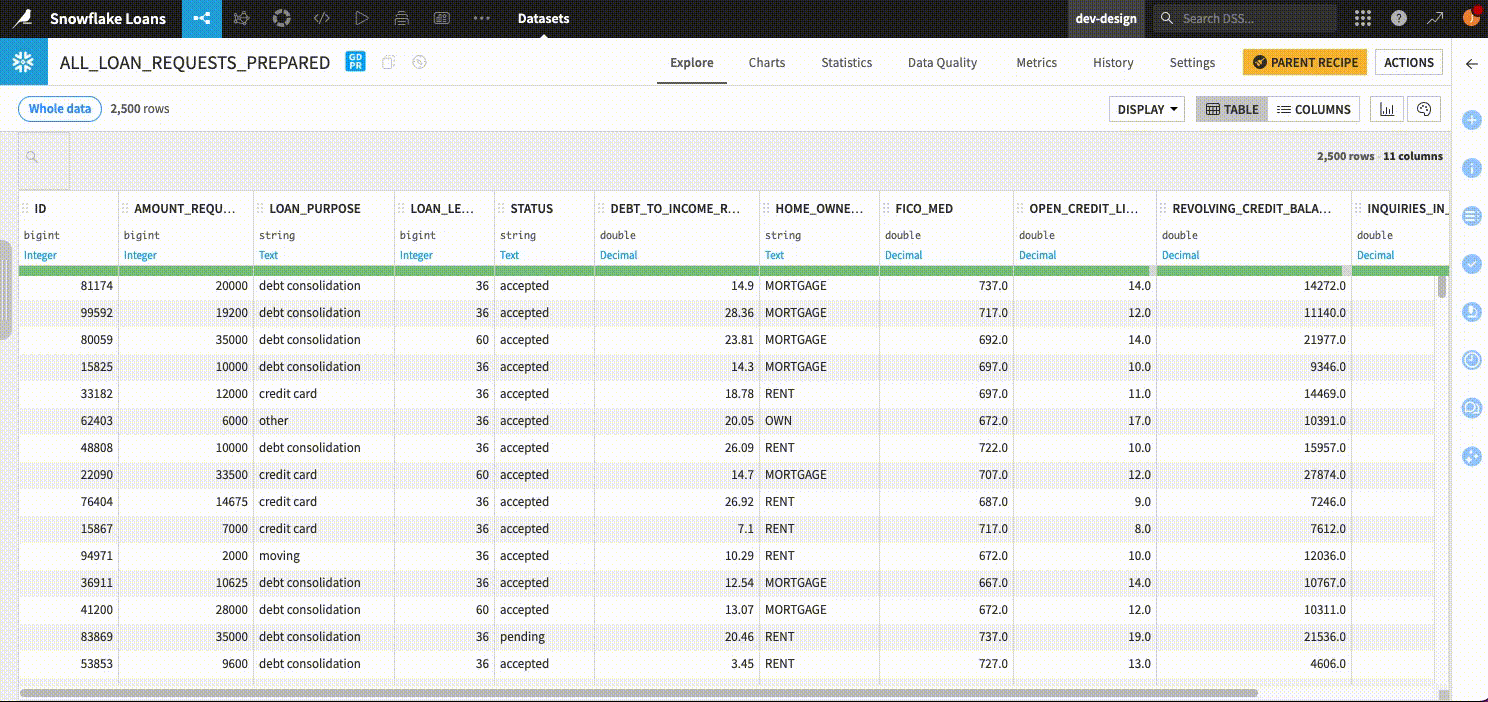Open the Flow icon in top bar
The image size is (1488, 702).
[x=202, y=18]
